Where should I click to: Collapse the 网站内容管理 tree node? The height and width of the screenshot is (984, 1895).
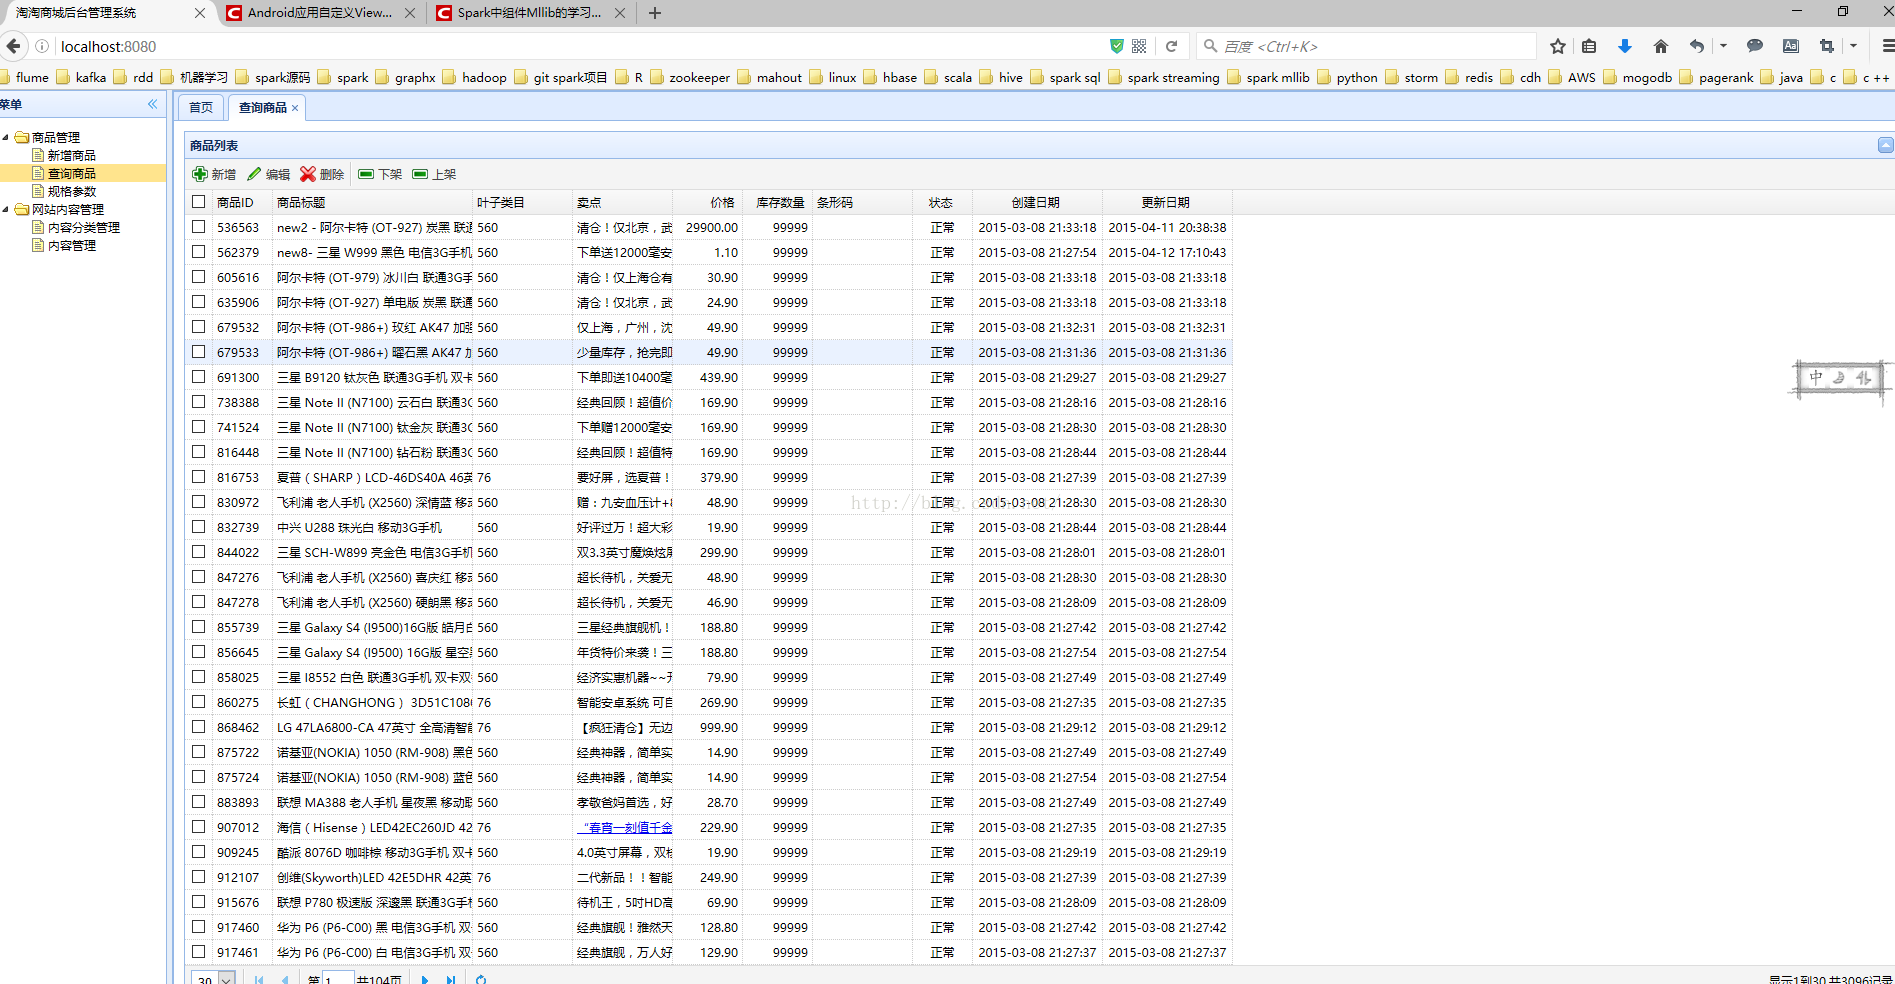[x=6, y=209]
